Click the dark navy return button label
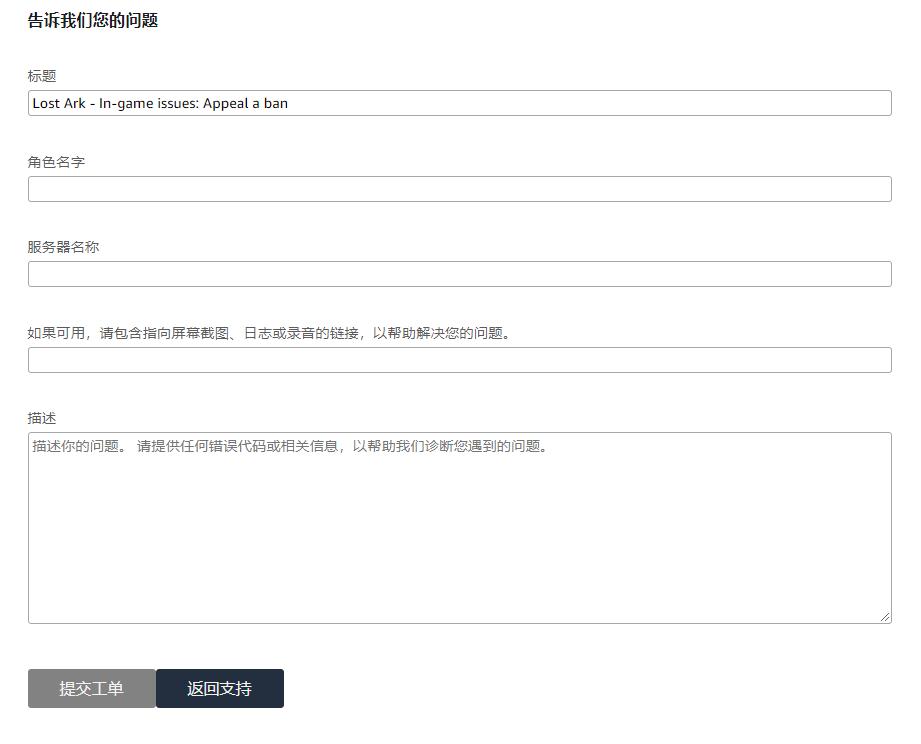This screenshot has width=921, height=744. (x=219, y=688)
